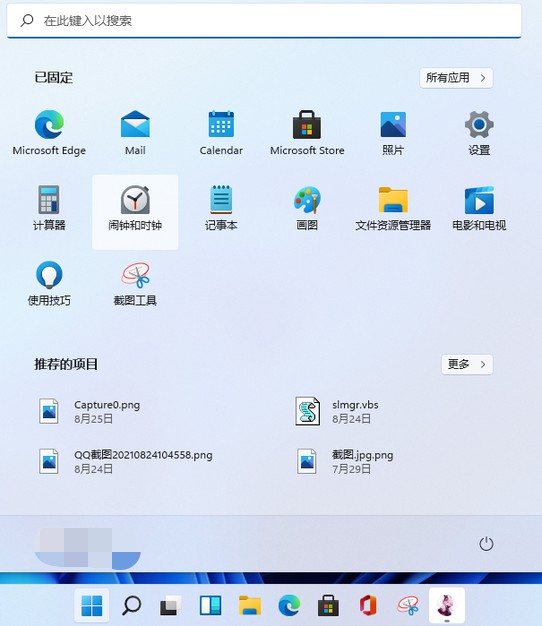The width and height of the screenshot is (542, 626).
Task: Click the slmgr.vbs script file icon
Action: tap(307, 411)
